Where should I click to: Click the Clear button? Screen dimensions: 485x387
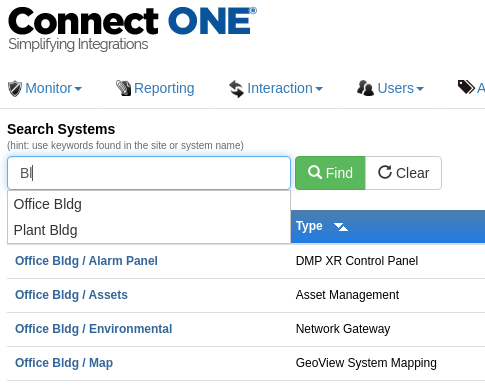404,173
